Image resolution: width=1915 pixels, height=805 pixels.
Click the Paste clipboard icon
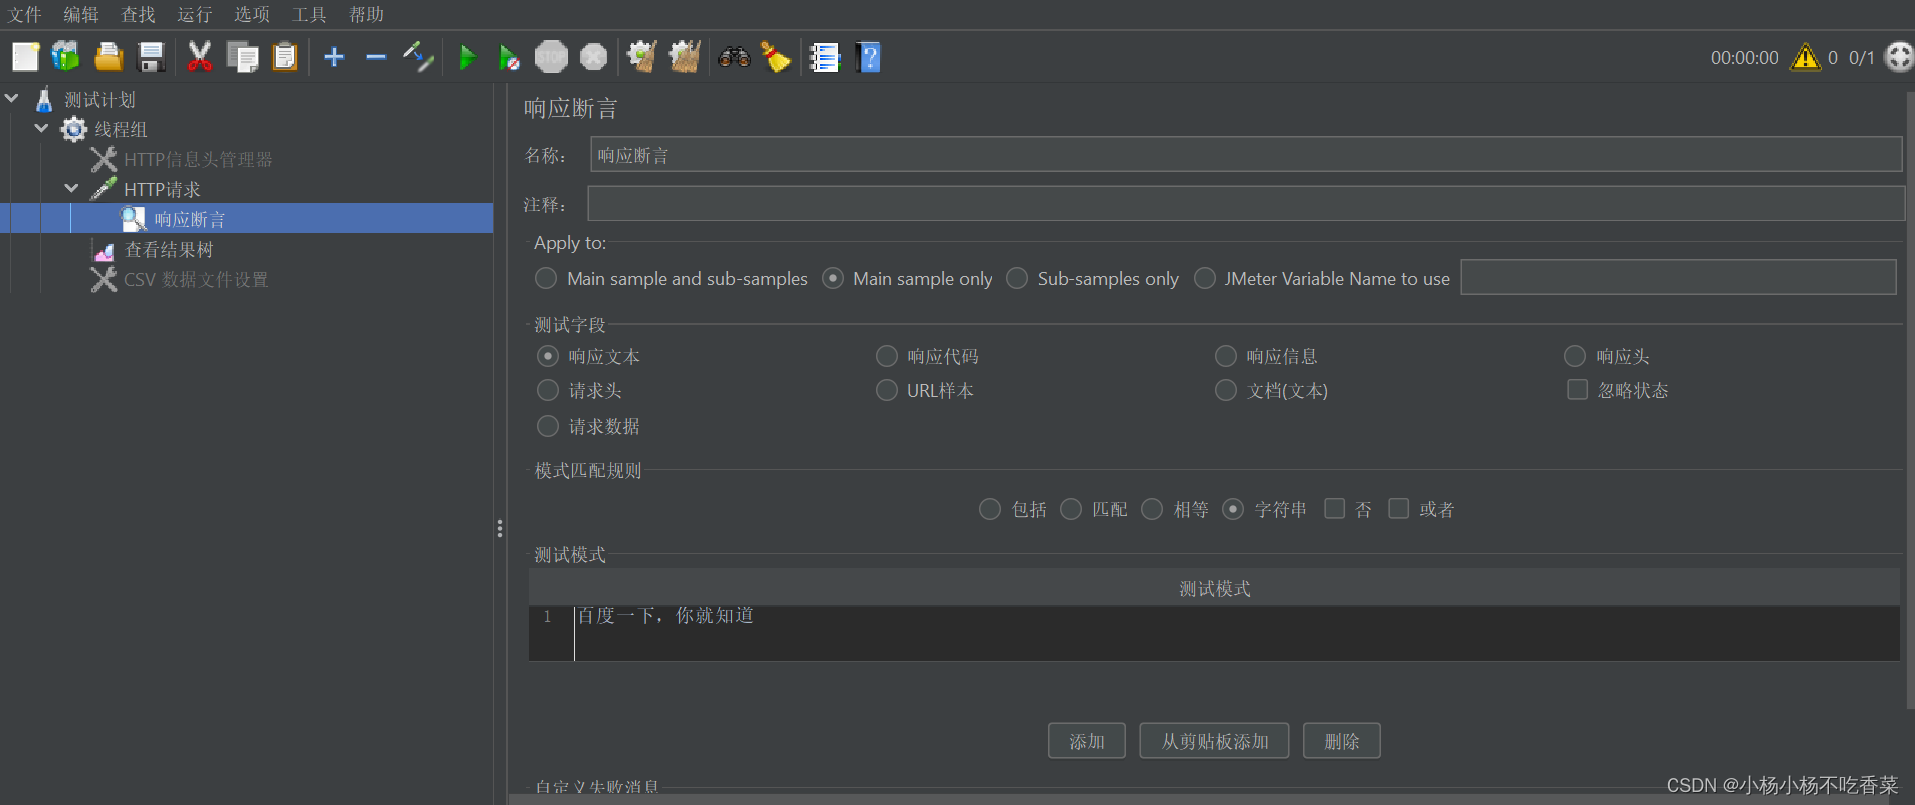click(285, 57)
